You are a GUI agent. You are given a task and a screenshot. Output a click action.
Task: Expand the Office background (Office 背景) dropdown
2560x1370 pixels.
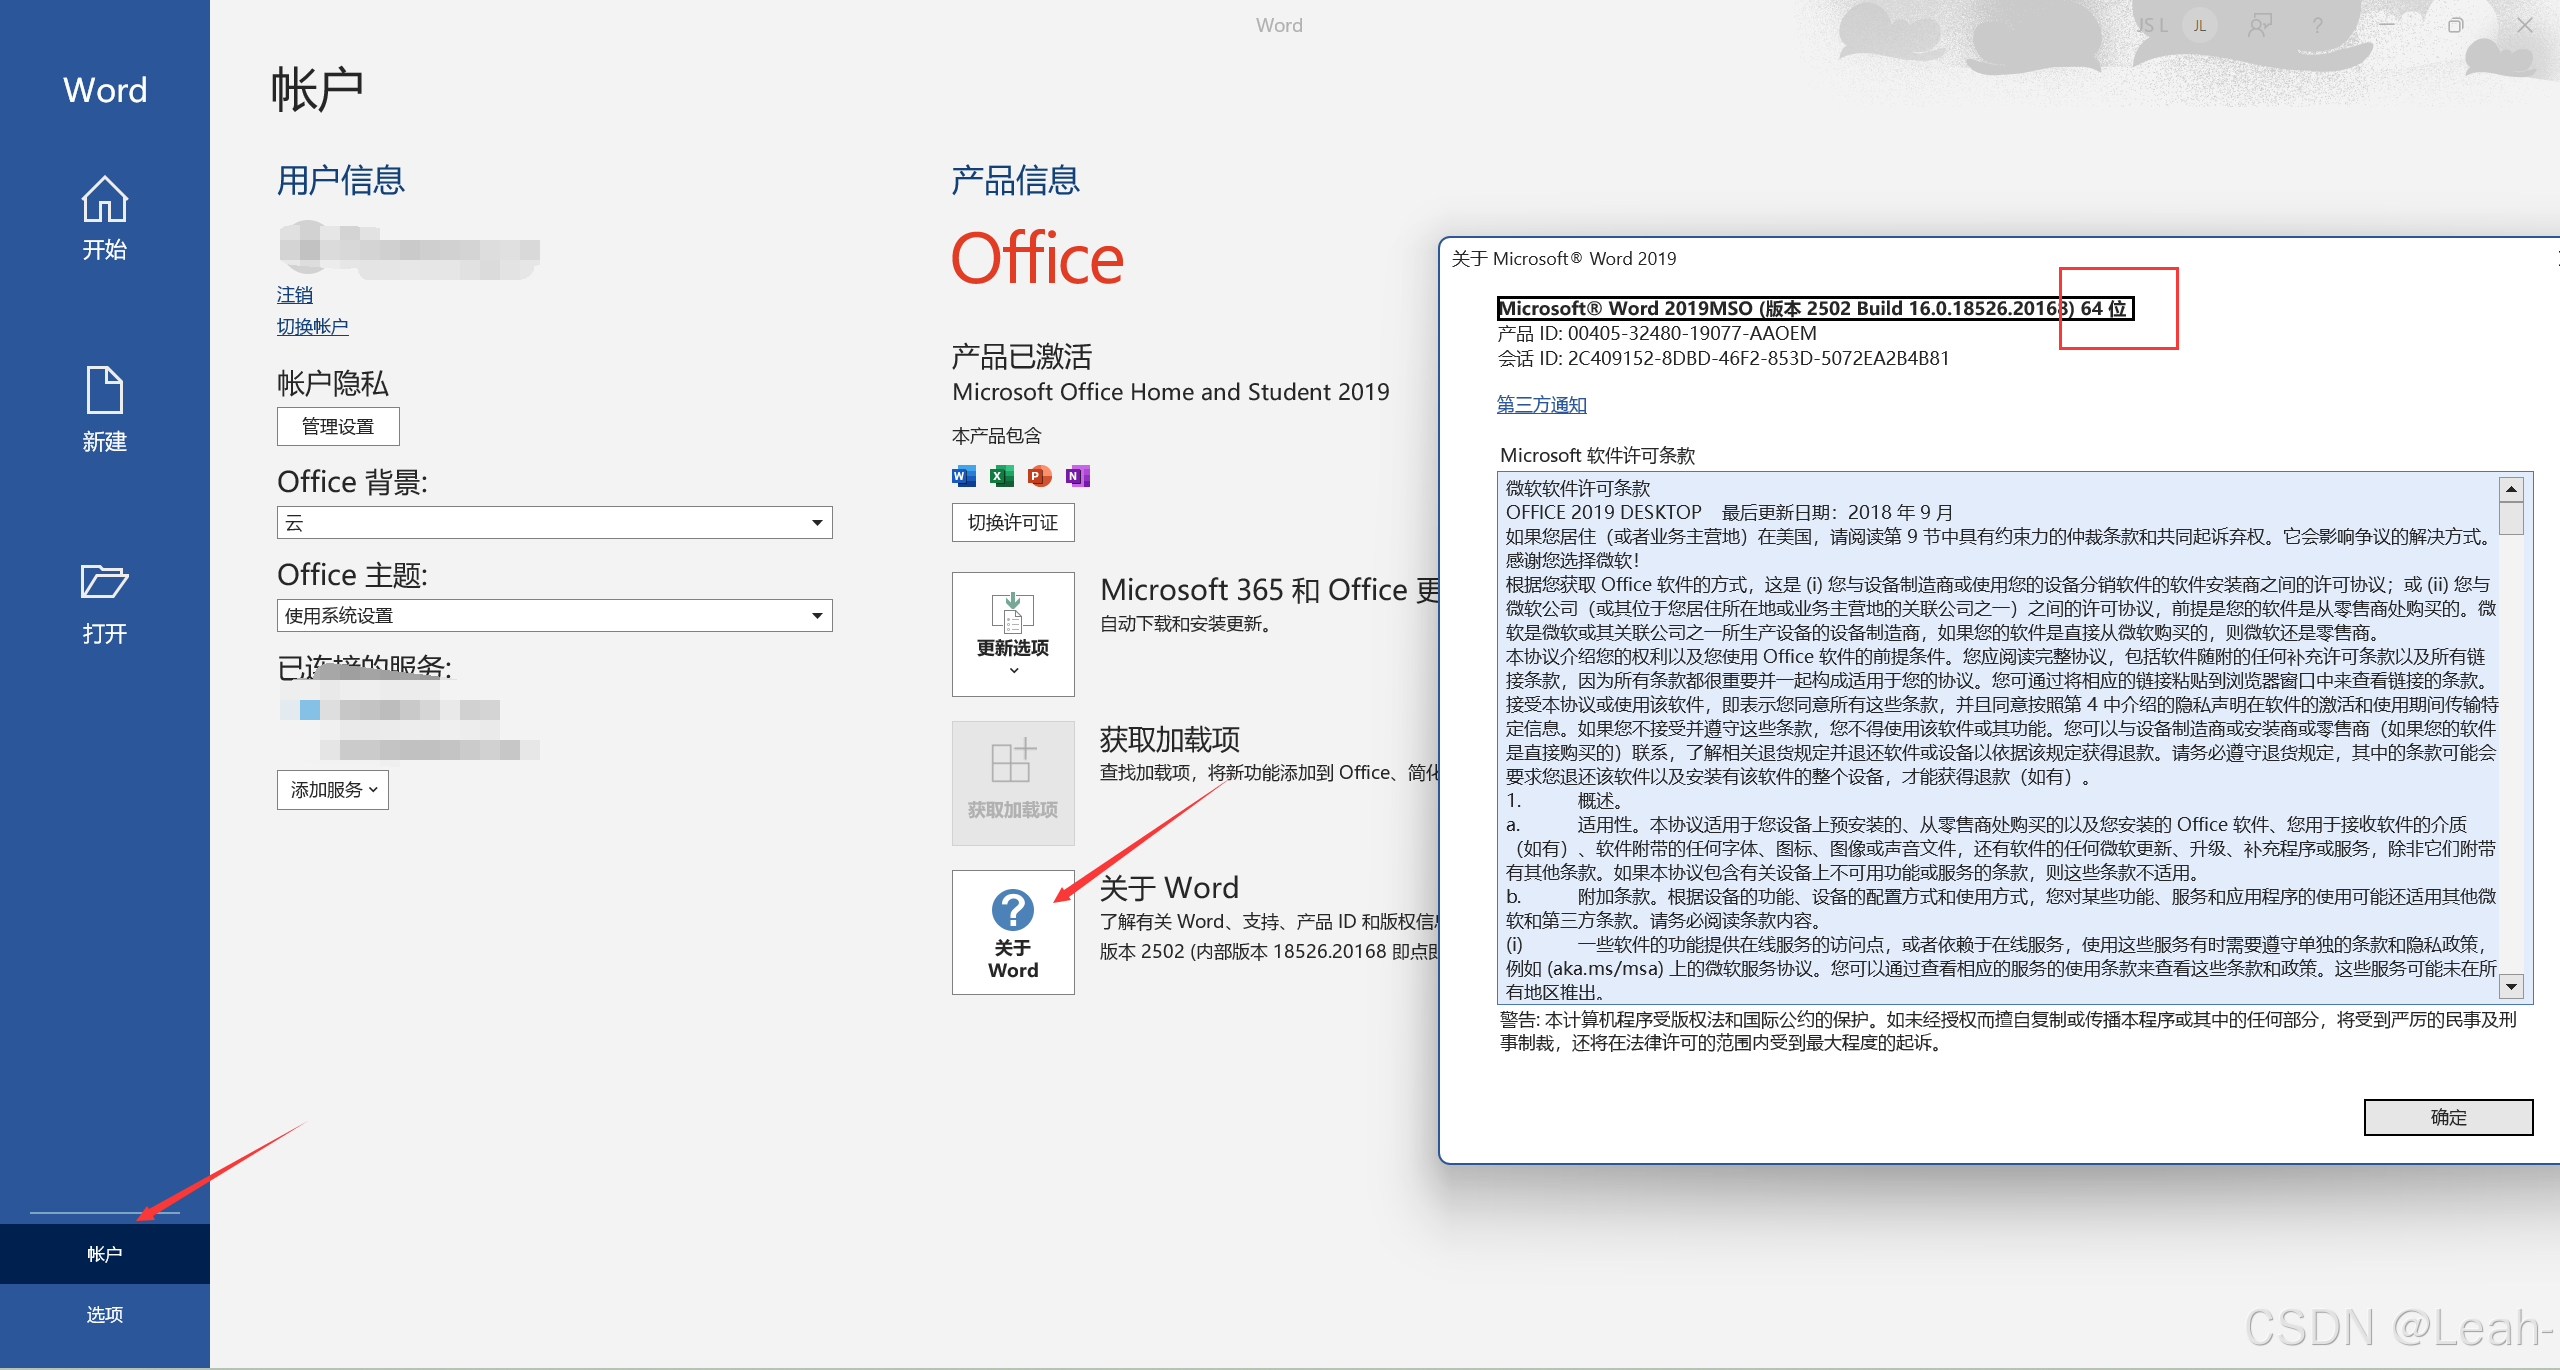(x=816, y=522)
